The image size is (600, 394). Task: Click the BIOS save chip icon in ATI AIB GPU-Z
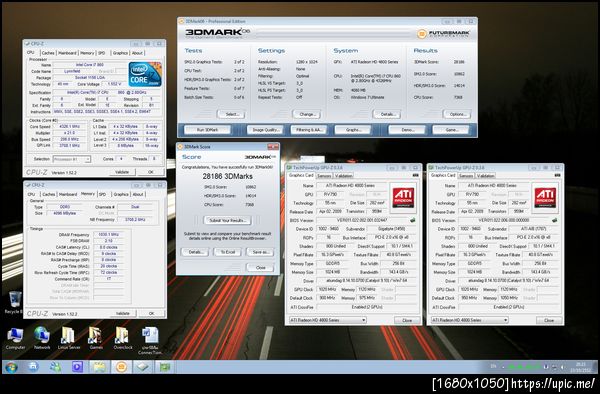(x=554, y=220)
